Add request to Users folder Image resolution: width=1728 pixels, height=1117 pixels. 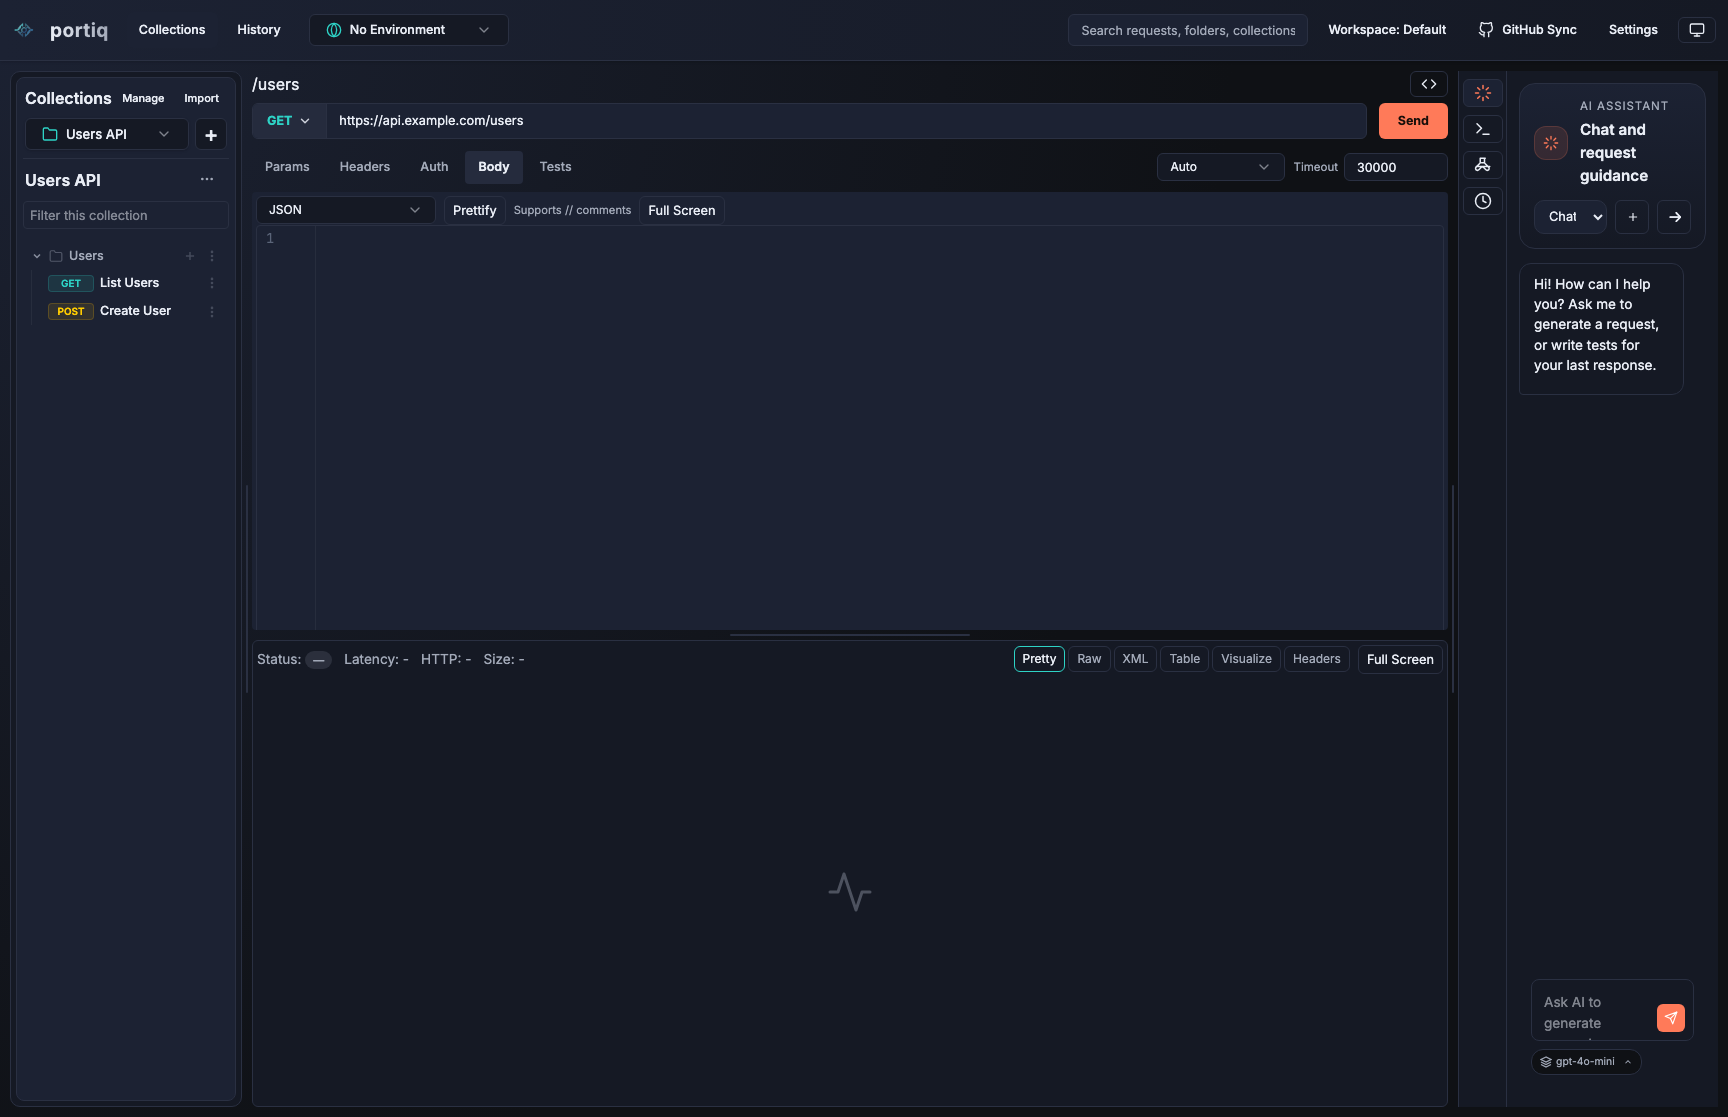190,256
